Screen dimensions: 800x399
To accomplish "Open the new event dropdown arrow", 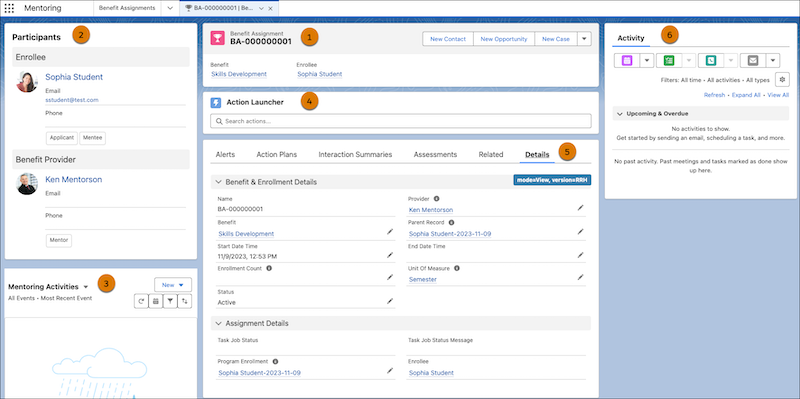I will 647,60.
